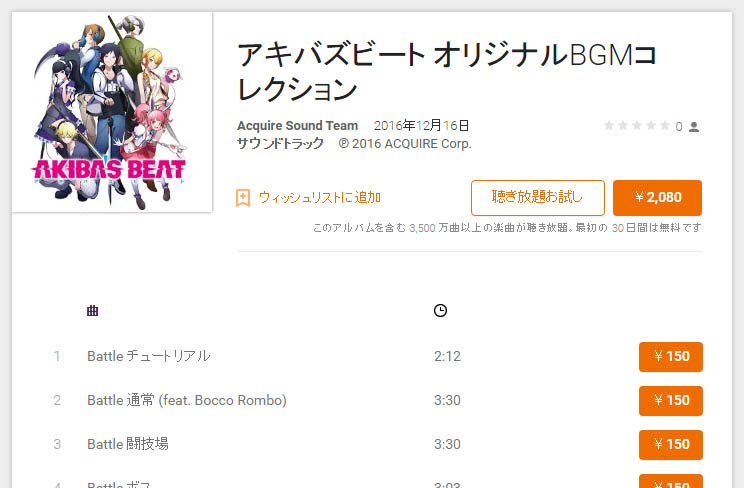Buy Battle 闘技場 track for ¥150

[670, 445]
